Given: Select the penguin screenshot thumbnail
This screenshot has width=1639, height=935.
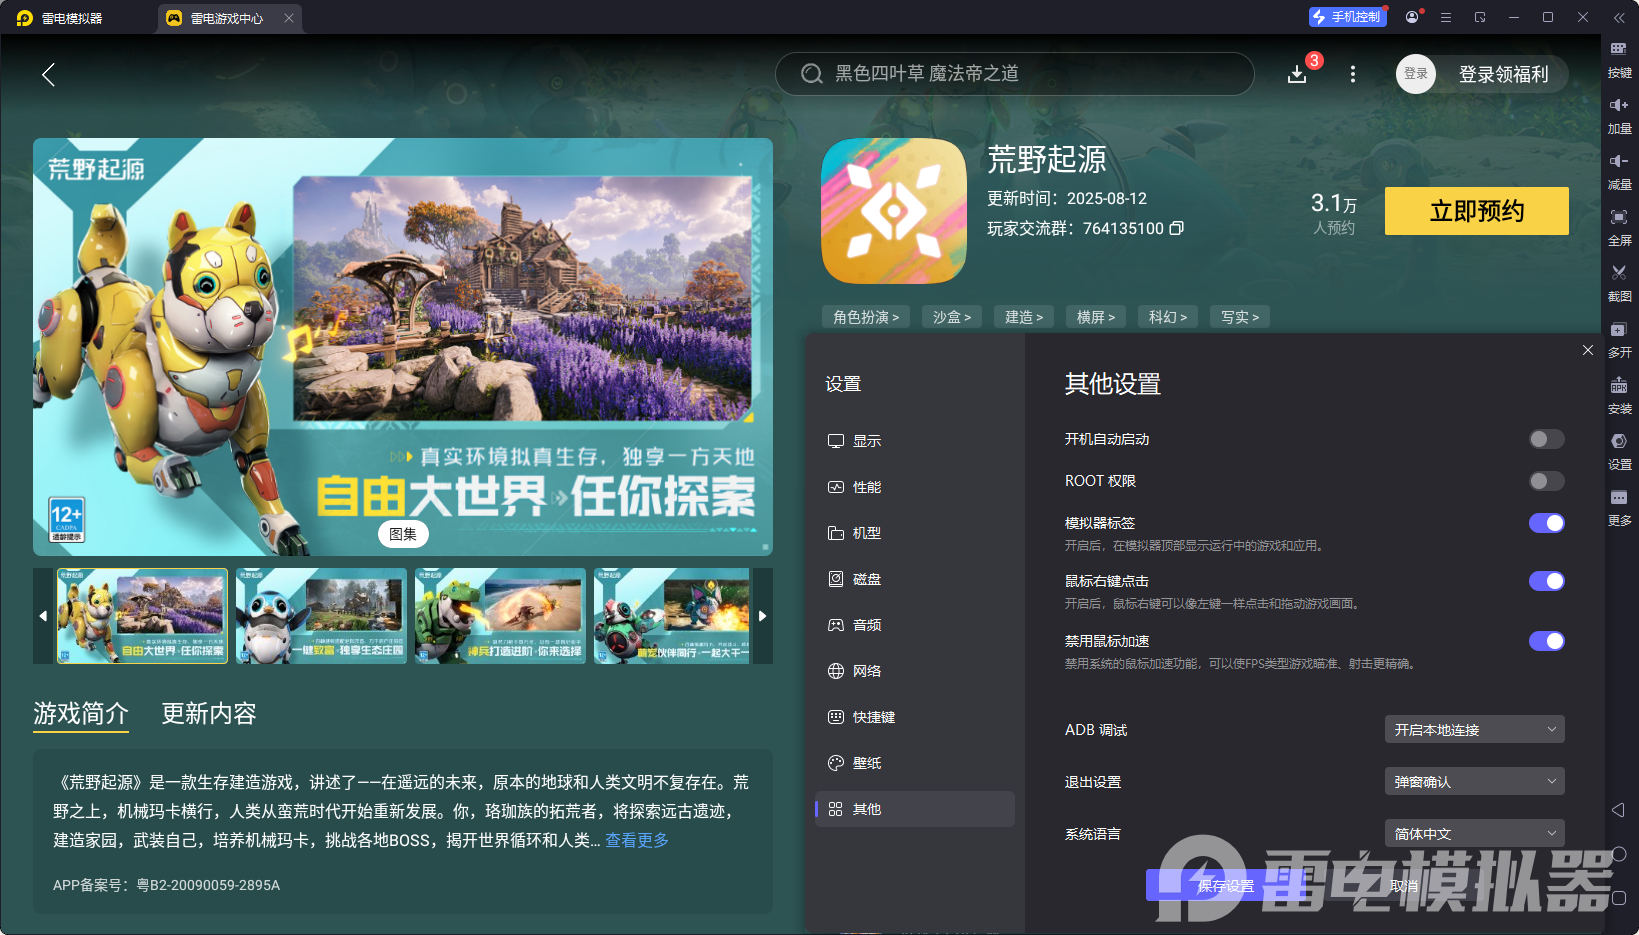Looking at the screenshot, I should click(x=320, y=616).
